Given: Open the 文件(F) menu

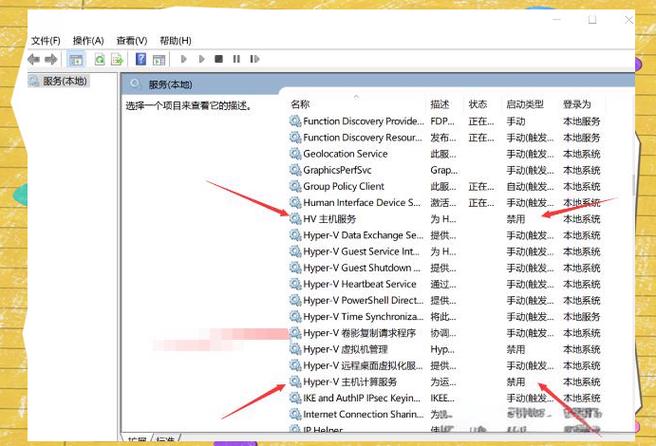Looking at the screenshot, I should tap(46, 41).
